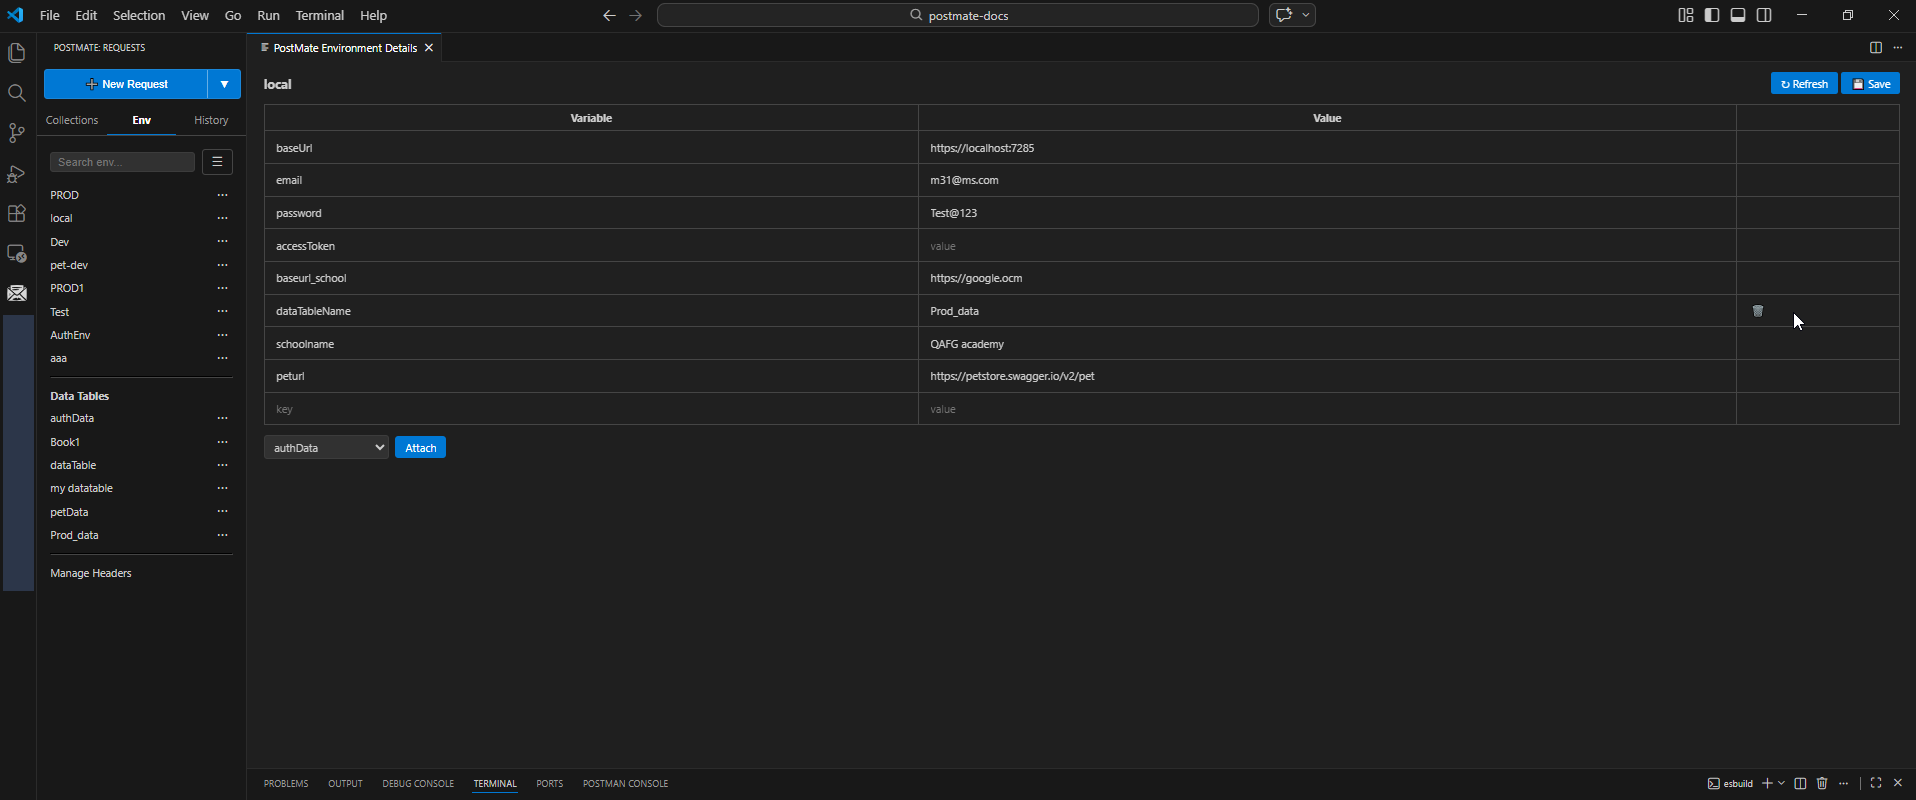This screenshot has height=800, width=1916.
Task: Delete the dataTableName variable with the trash icon
Action: point(1757,311)
